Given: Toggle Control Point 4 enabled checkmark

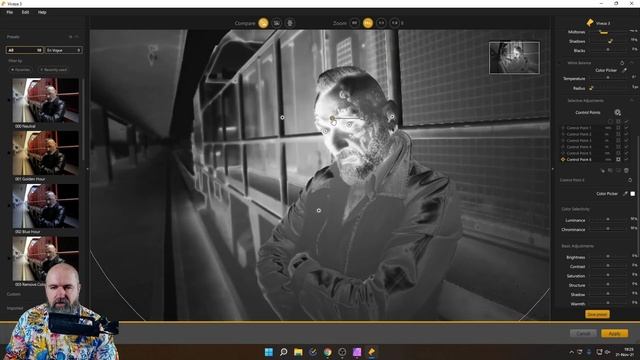Looking at the screenshot, I should click(626, 147).
